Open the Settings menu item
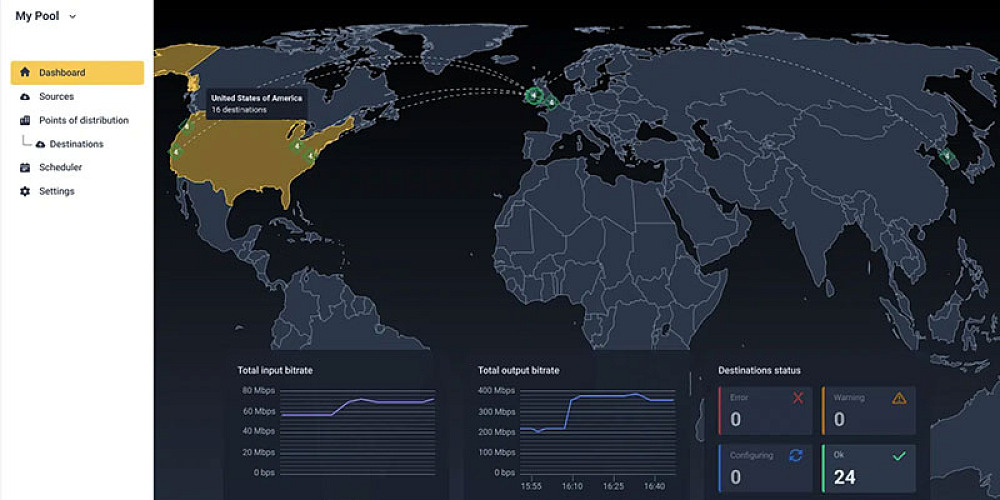1000x500 pixels. pos(57,192)
